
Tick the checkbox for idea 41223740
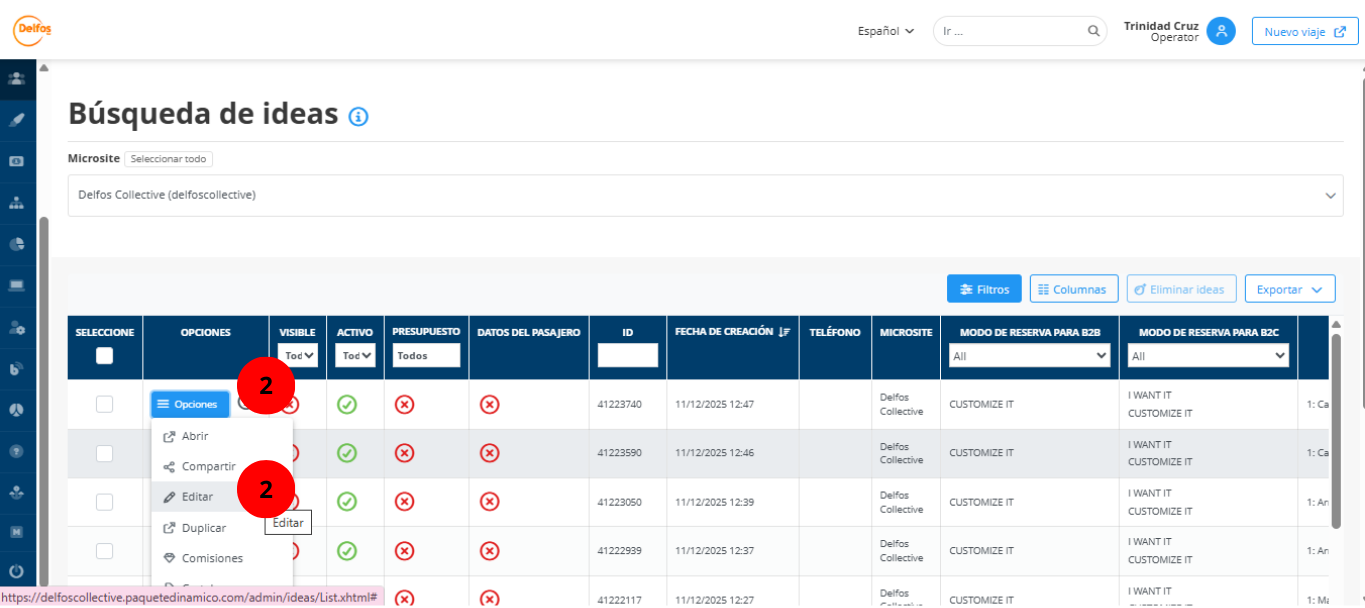104,404
